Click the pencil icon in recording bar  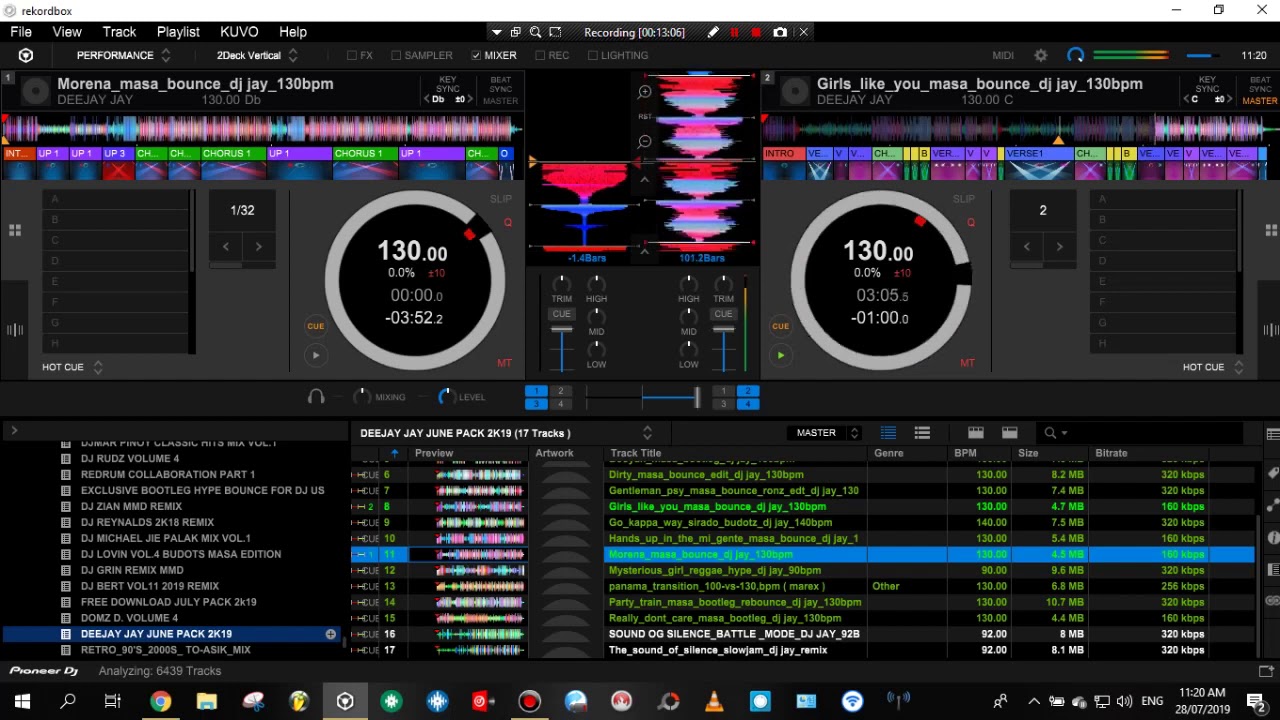tap(713, 32)
